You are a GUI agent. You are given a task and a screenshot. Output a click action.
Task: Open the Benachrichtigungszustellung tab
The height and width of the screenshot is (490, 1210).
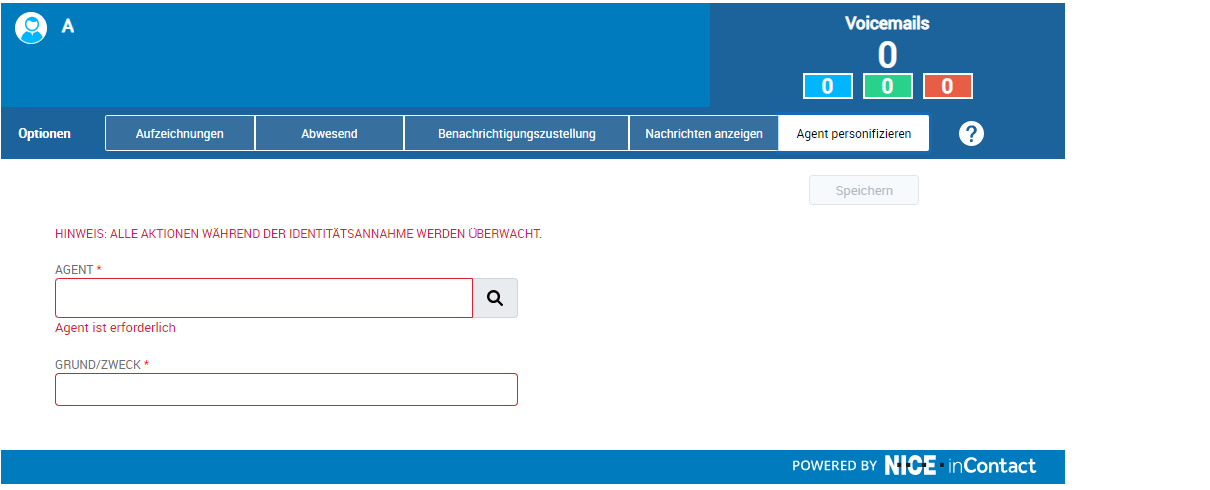point(516,133)
